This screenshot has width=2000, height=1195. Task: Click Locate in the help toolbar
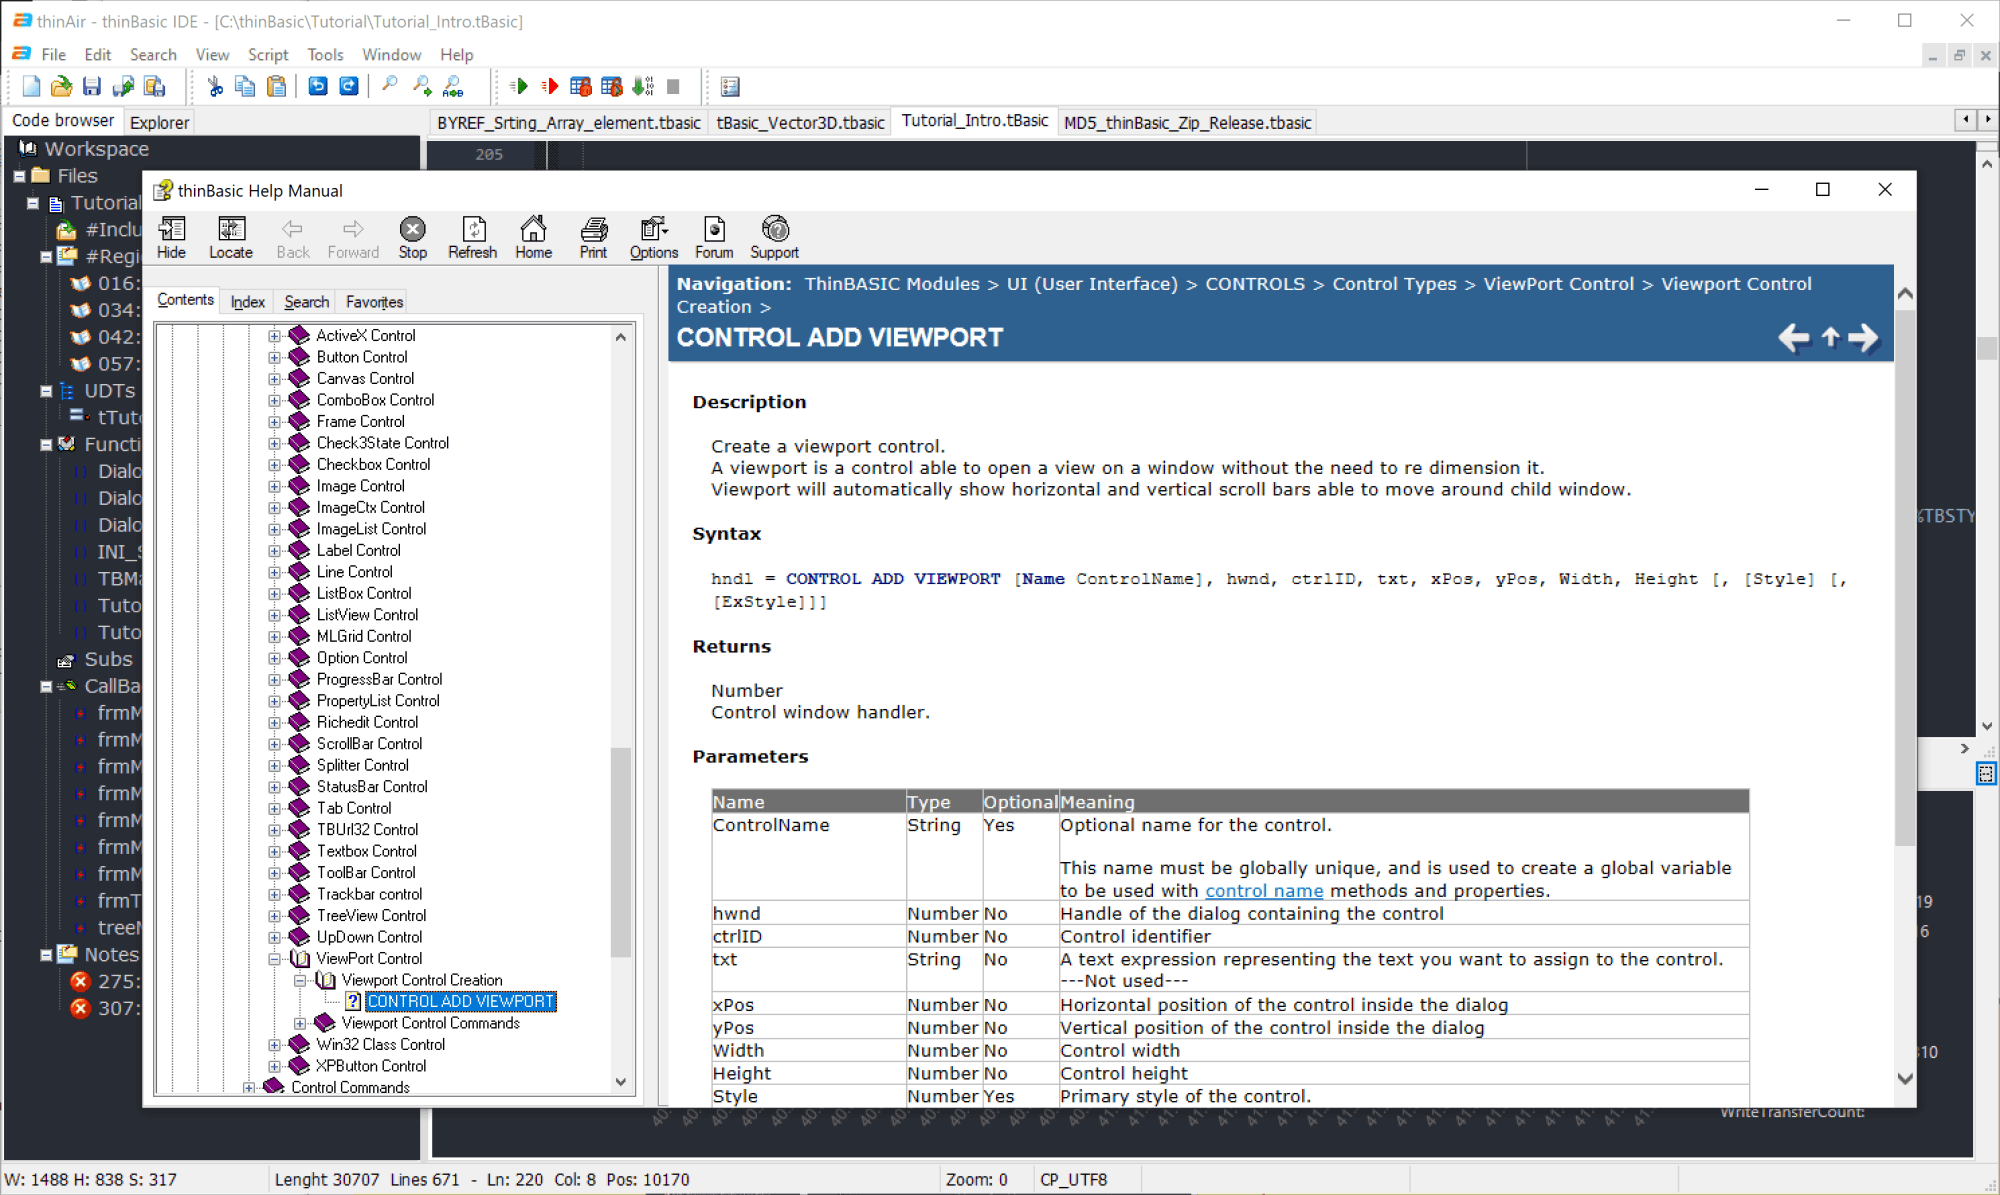tap(231, 238)
